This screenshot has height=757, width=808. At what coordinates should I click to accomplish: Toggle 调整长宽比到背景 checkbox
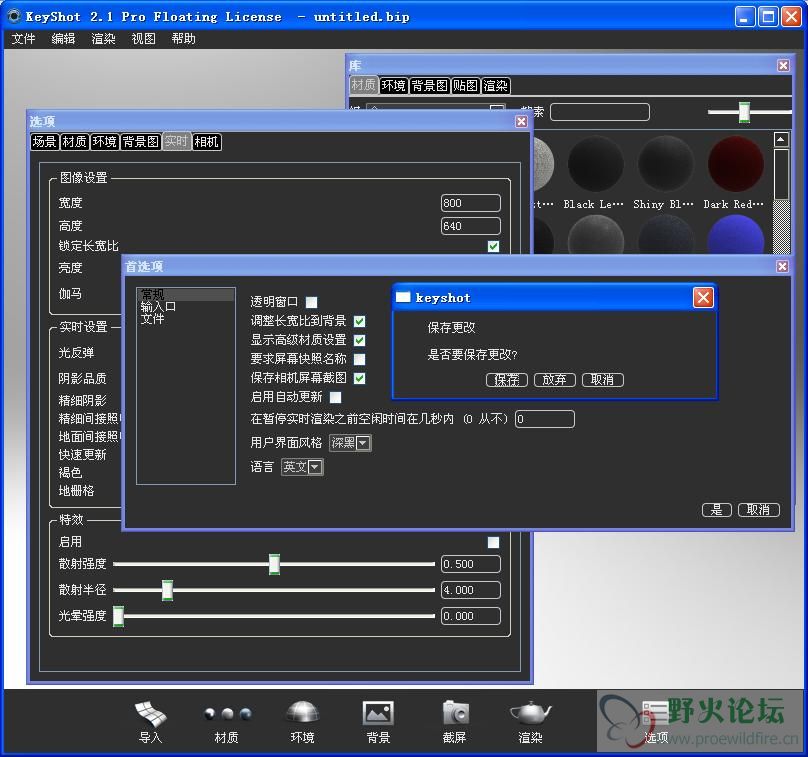tap(360, 321)
